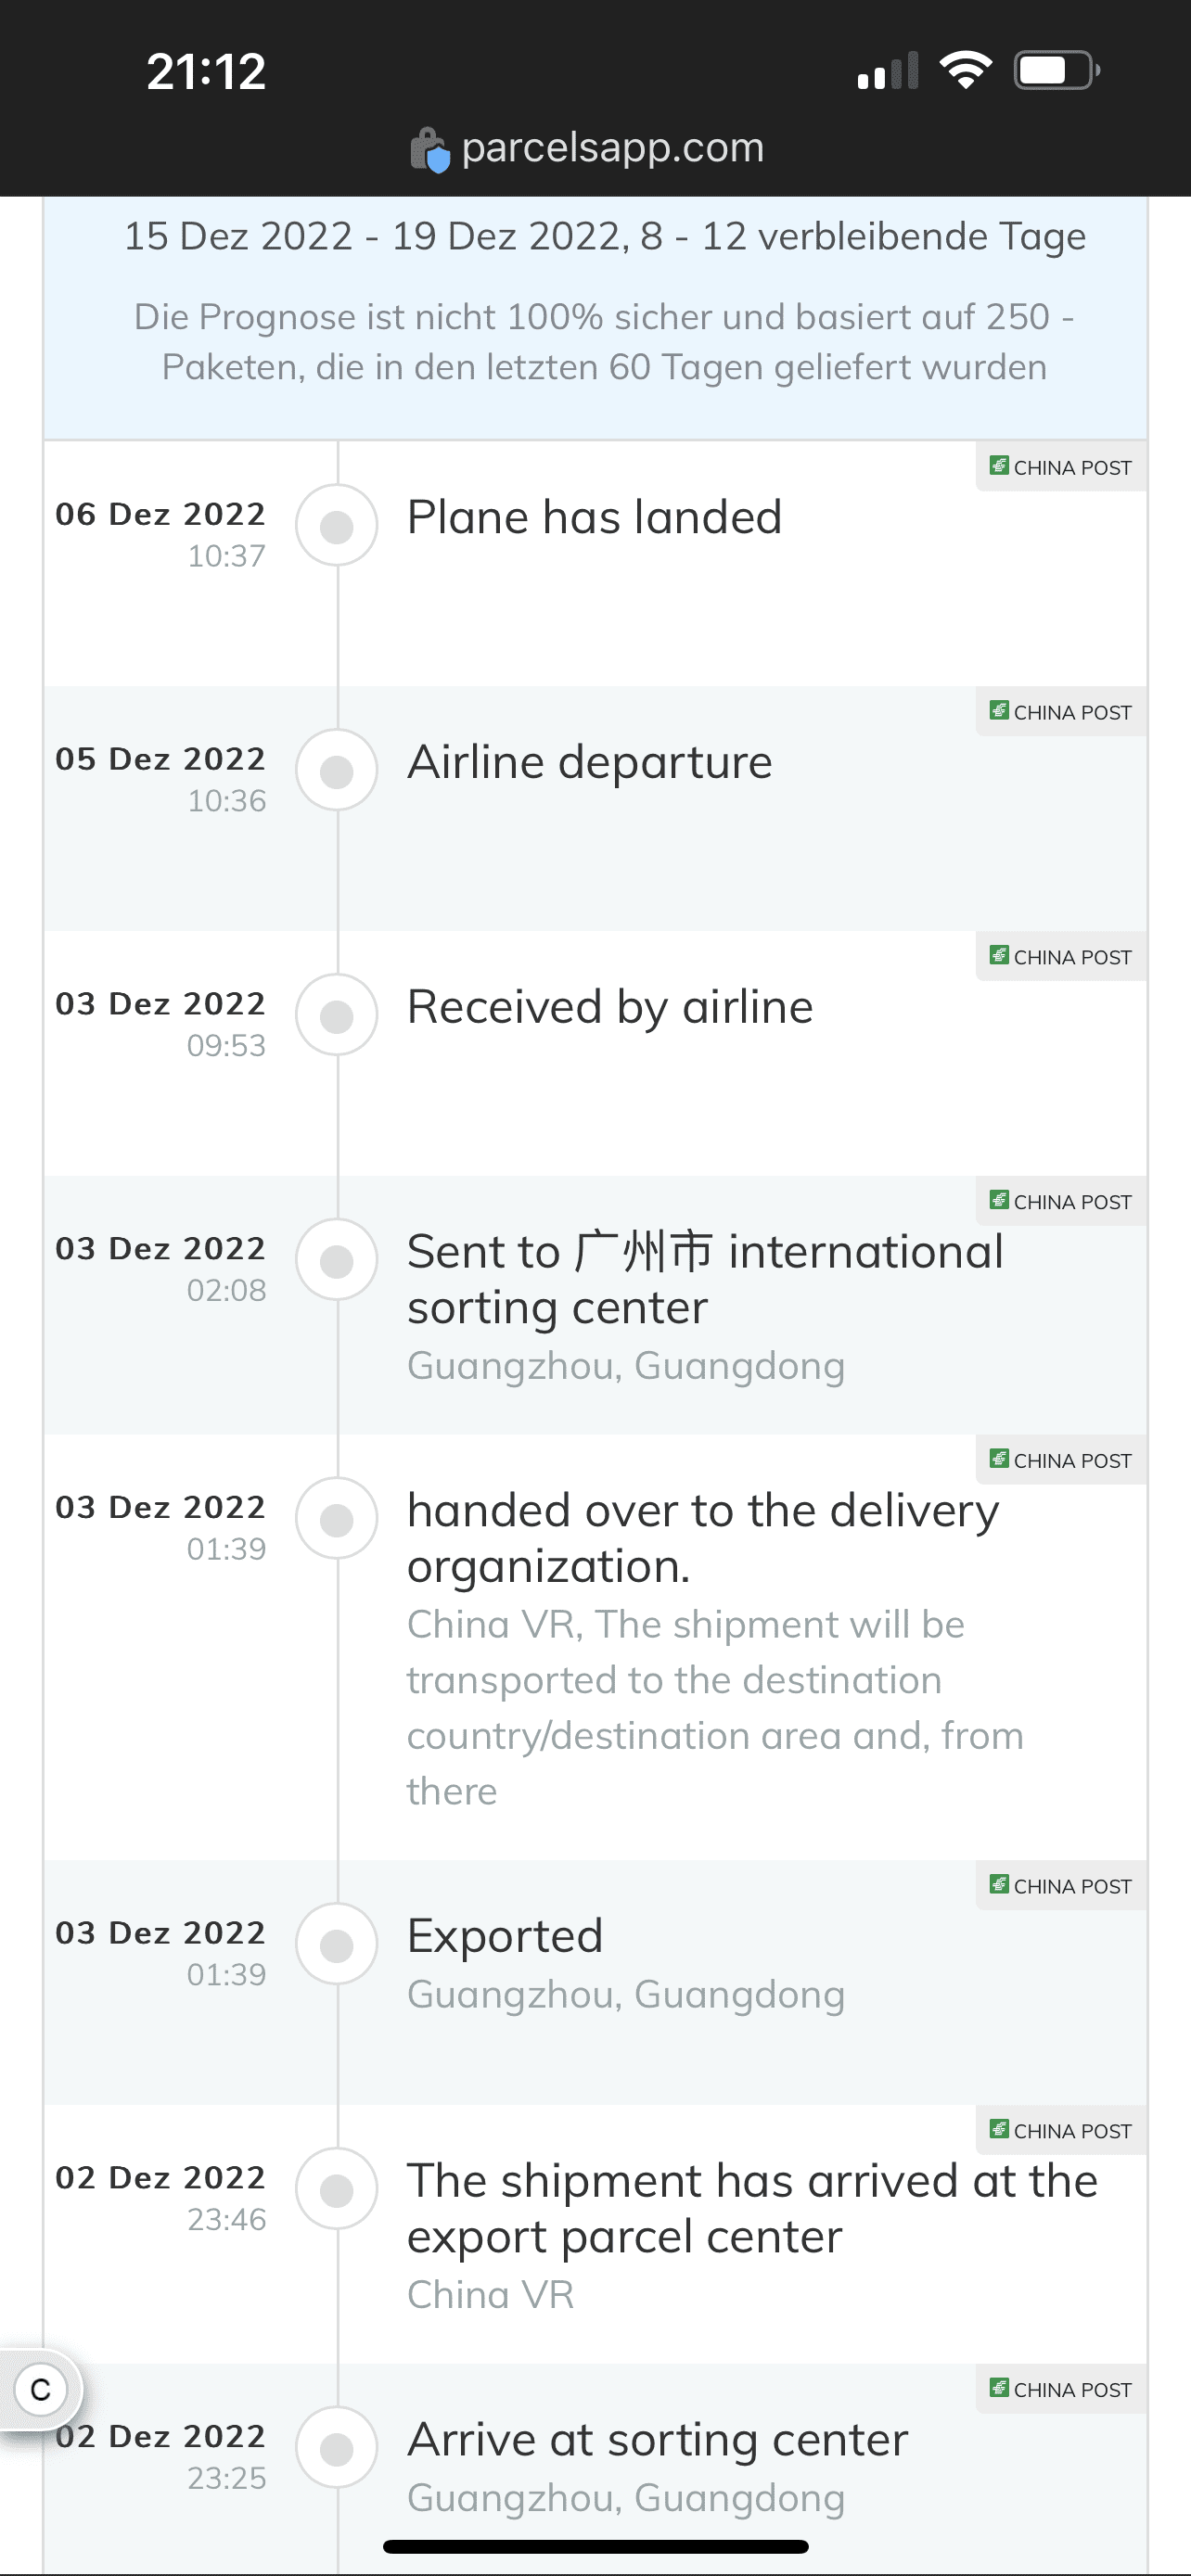Screen dimensions: 1191x2576
Task: Tap China Post badge on Exported entry
Action: pos(1061,1886)
